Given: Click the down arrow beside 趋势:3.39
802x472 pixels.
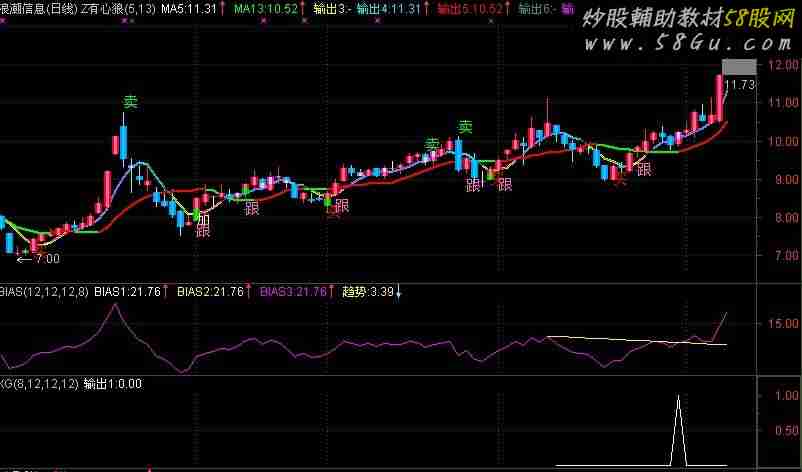Looking at the screenshot, I should click(399, 292).
